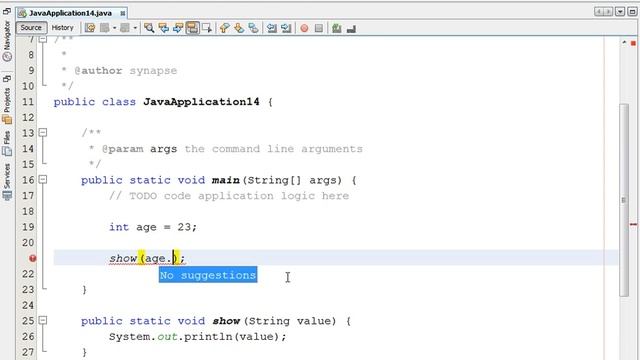Click the underlined show call on line 21
The image size is (640, 360).
[122, 258]
